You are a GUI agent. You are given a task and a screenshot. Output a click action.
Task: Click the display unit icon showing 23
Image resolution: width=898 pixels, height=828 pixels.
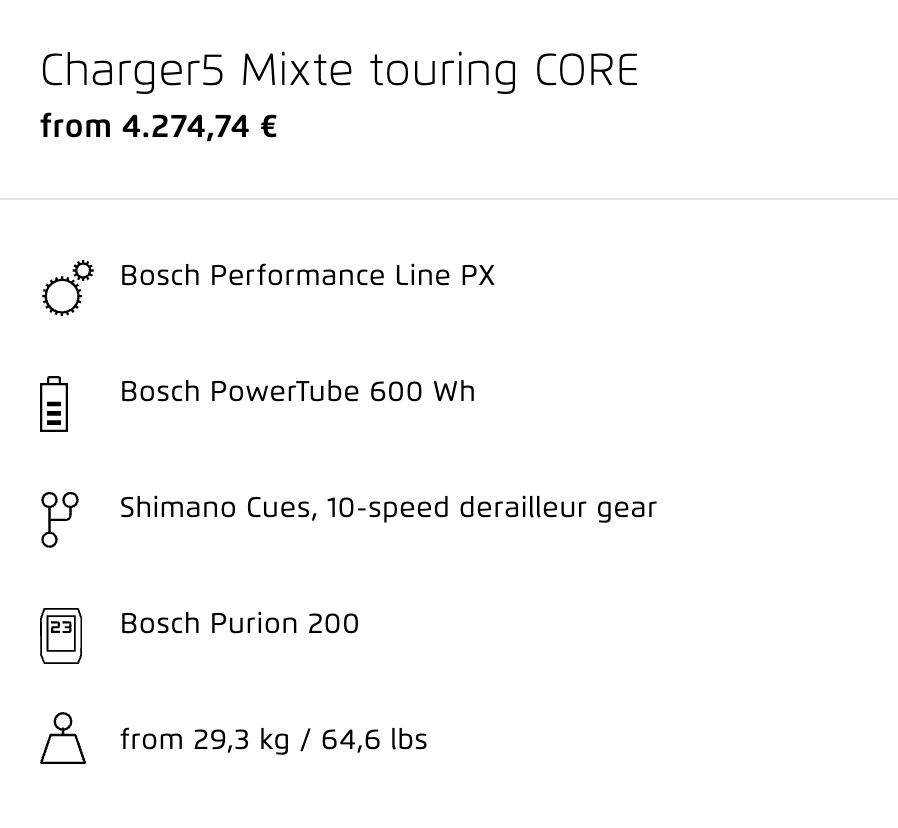click(x=61, y=636)
